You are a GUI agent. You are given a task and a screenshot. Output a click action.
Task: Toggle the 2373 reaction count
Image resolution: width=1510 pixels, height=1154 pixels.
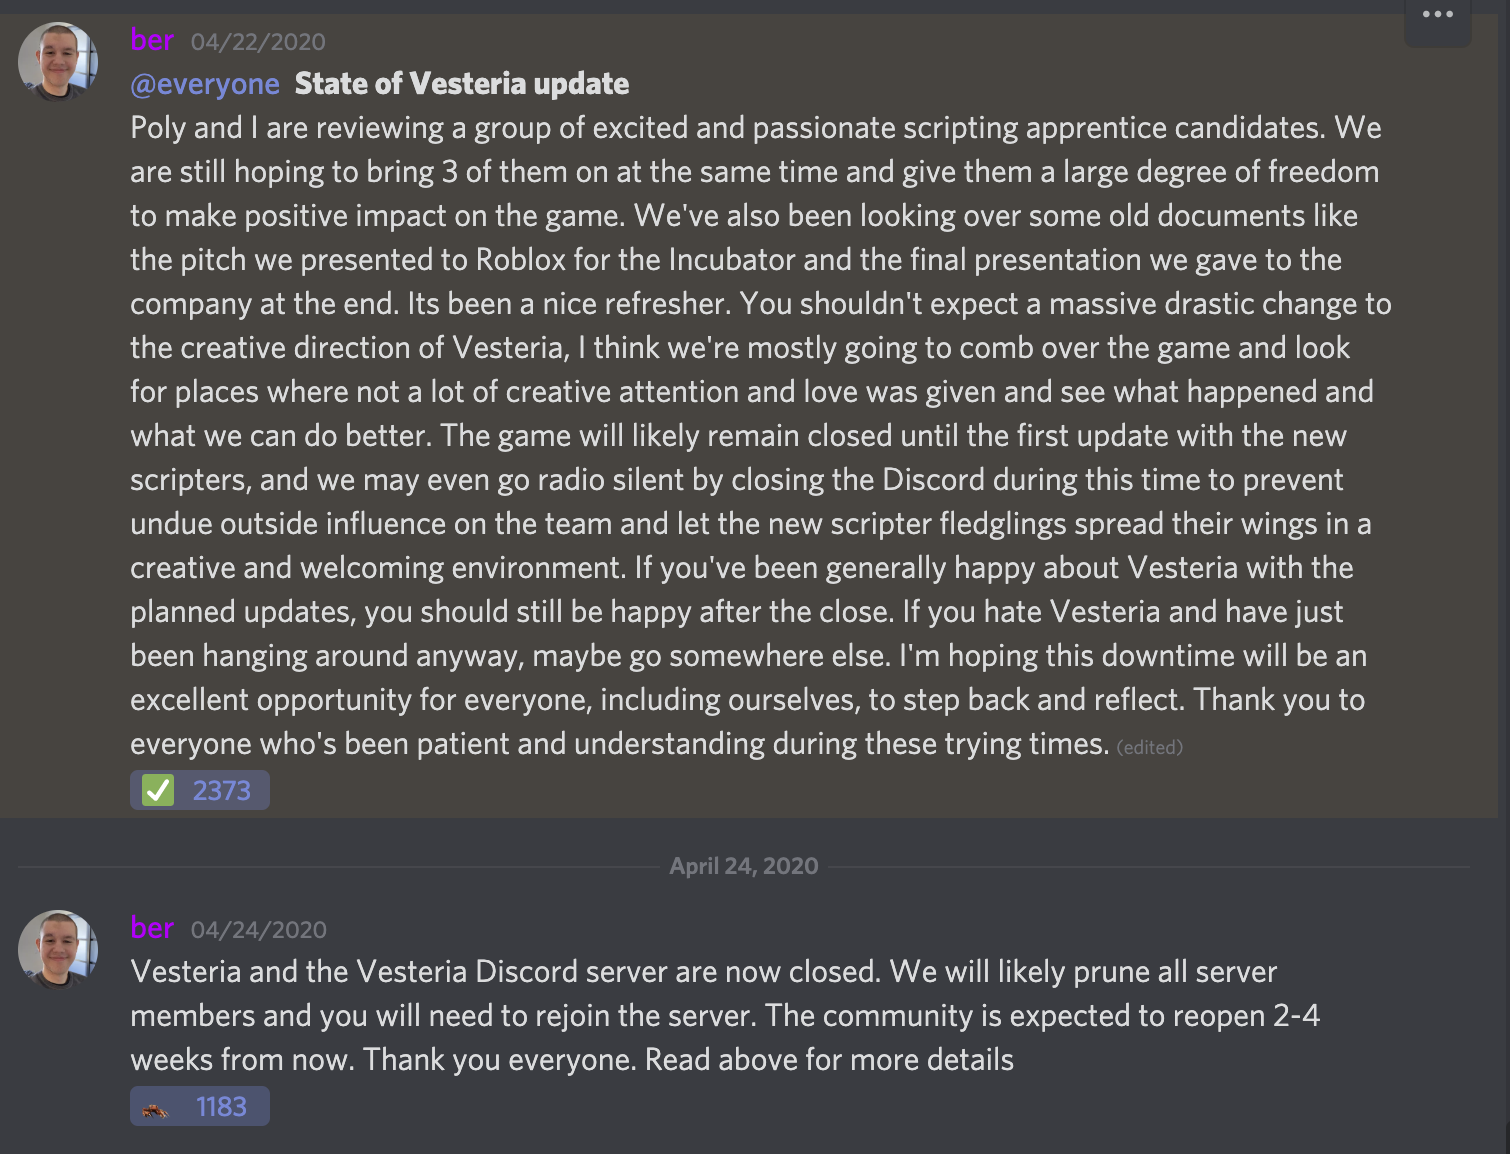pos(221,791)
